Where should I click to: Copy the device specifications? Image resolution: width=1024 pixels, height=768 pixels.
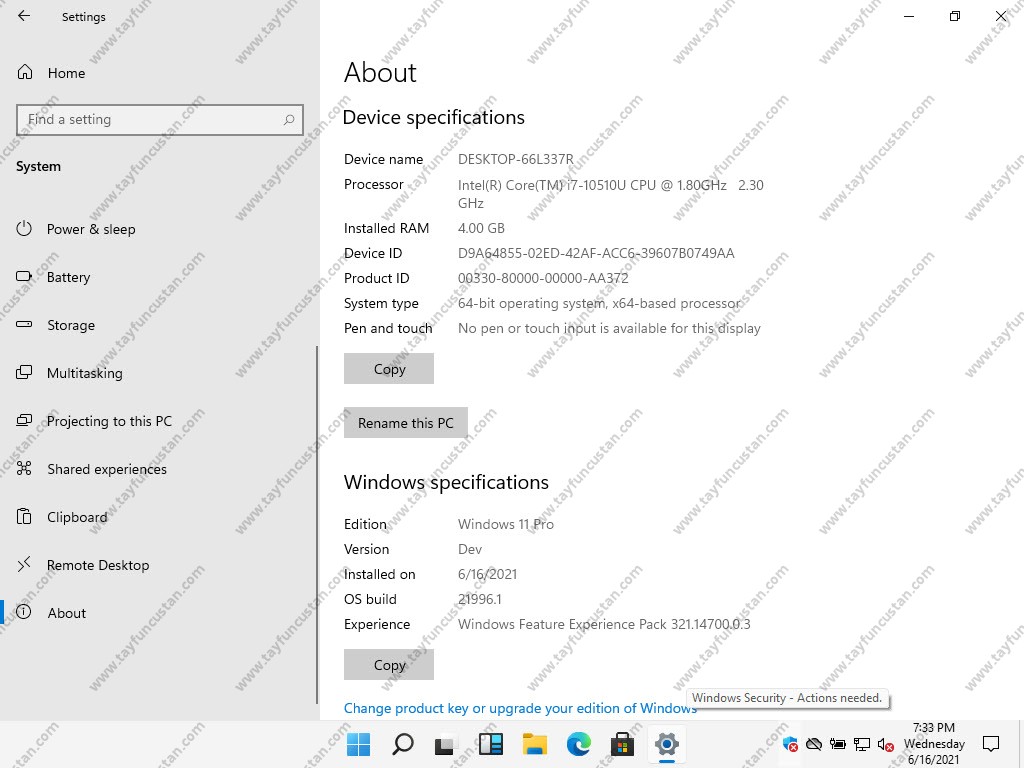pyautogui.click(x=389, y=369)
